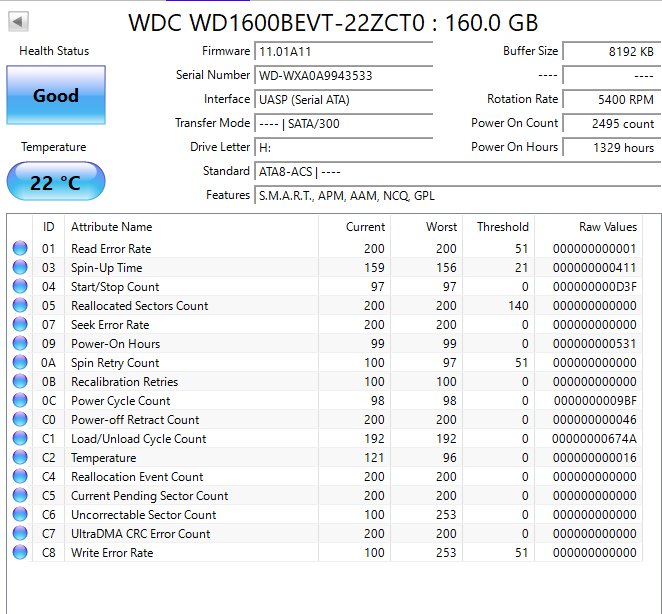
Task: Select the Reallocated Sectors Count attribute name
Action: pos(139,306)
